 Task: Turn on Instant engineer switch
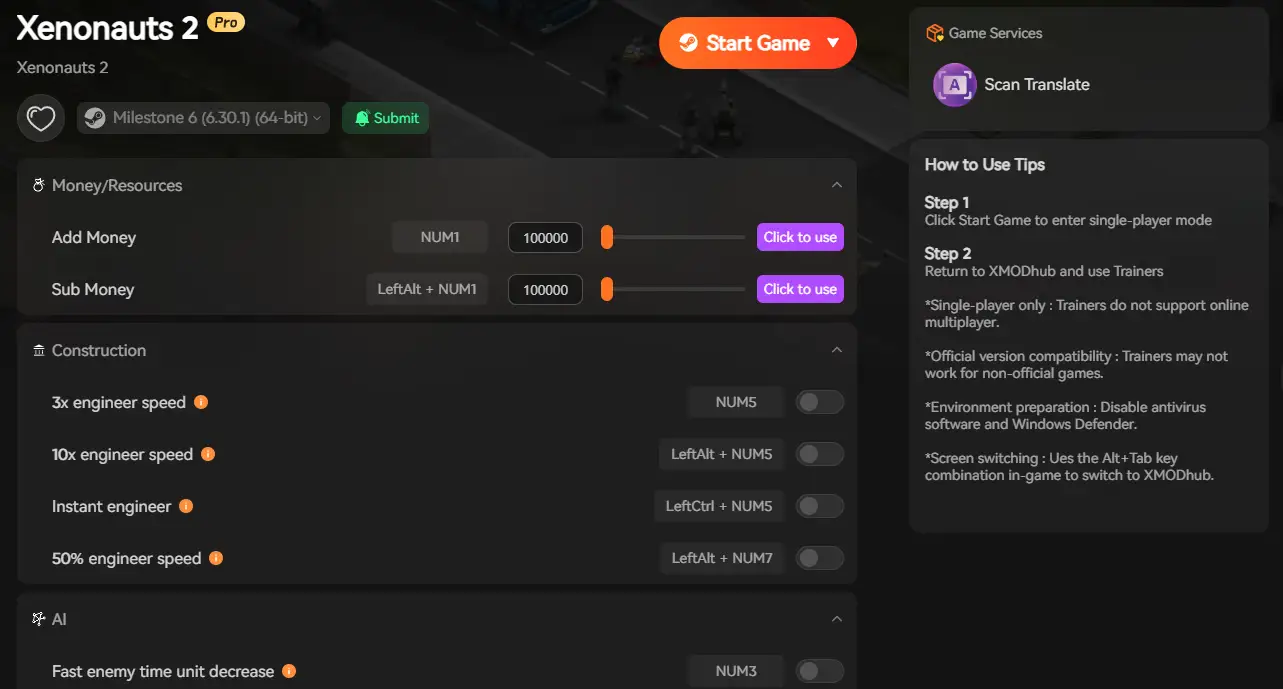click(x=819, y=506)
